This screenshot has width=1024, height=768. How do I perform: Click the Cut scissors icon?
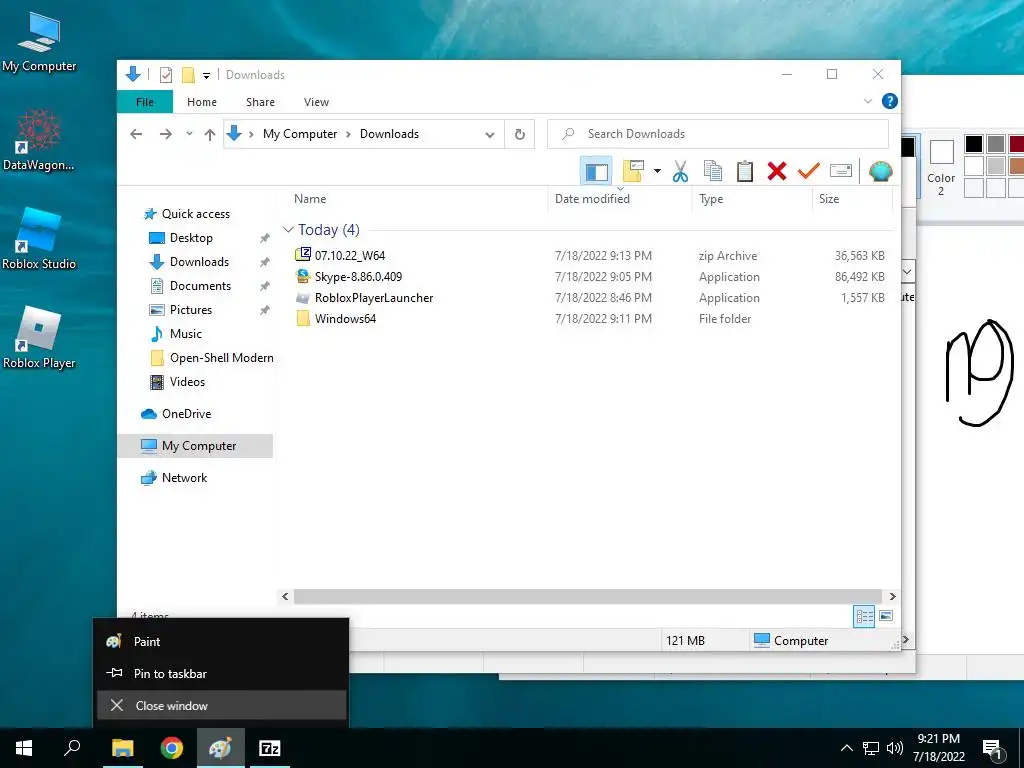pos(680,171)
